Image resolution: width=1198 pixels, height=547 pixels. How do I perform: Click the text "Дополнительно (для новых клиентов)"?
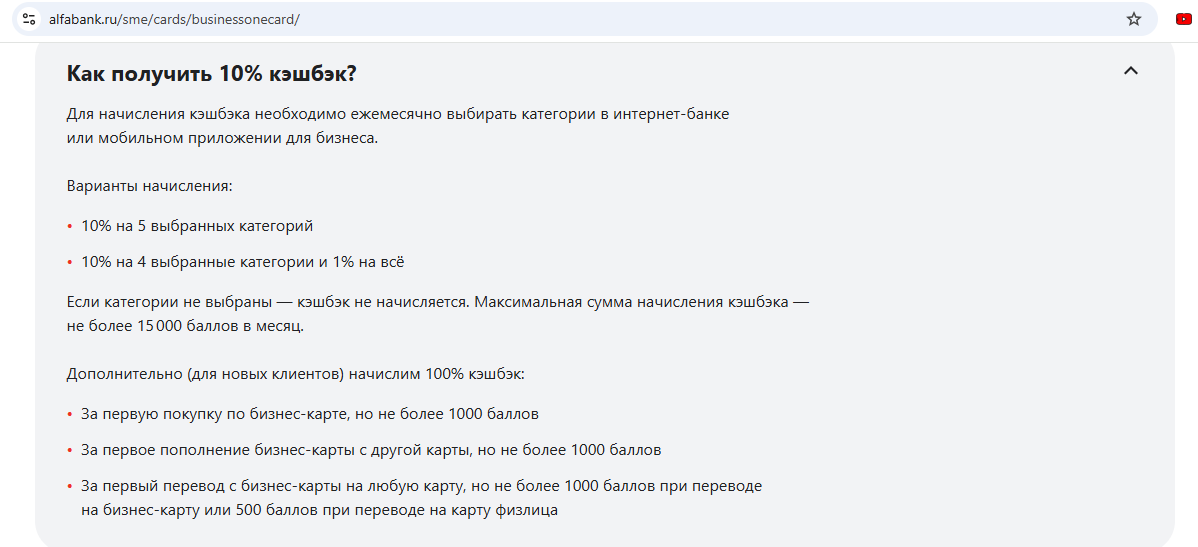(205, 374)
